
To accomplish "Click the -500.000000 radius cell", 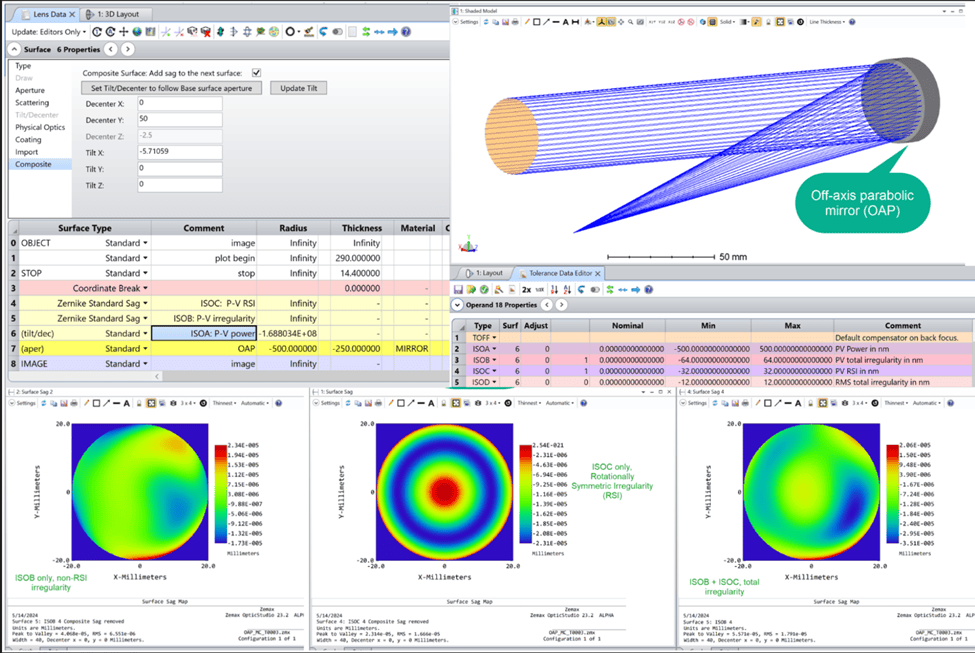I will [x=293, y=348].
